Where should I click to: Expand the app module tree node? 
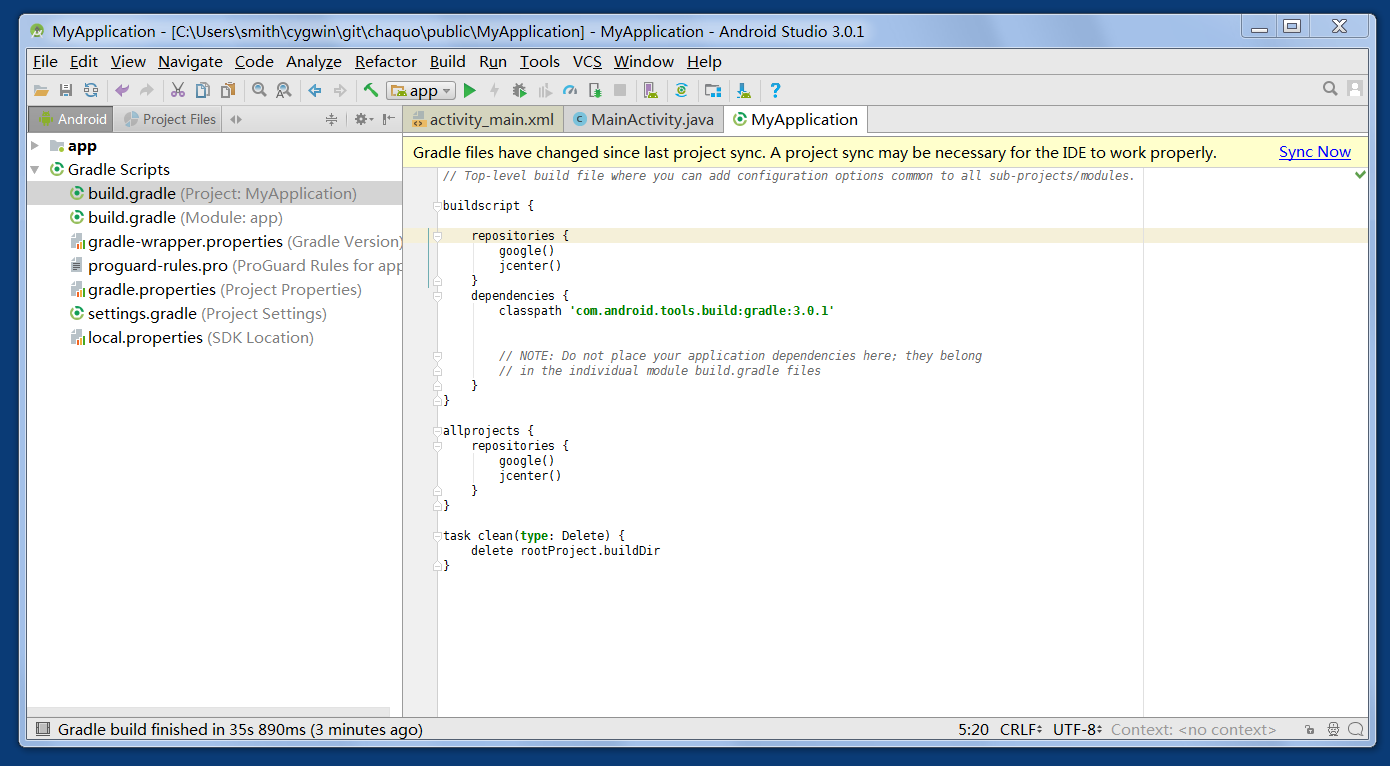pyautogui.click(x=36, y=146)
